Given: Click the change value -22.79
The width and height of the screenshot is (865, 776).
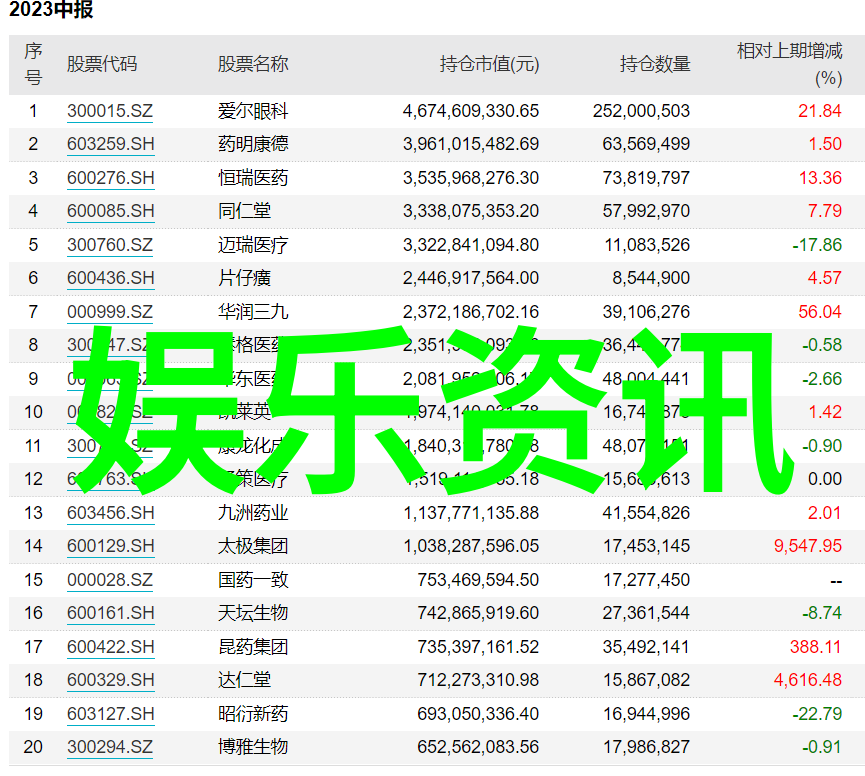Looking at the screenshot, I should [817, 714].
